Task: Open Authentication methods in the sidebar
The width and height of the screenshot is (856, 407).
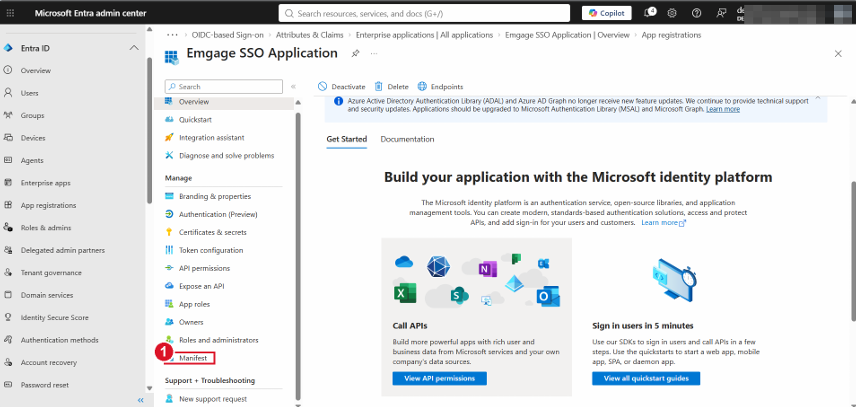Action: coord(60,340)
